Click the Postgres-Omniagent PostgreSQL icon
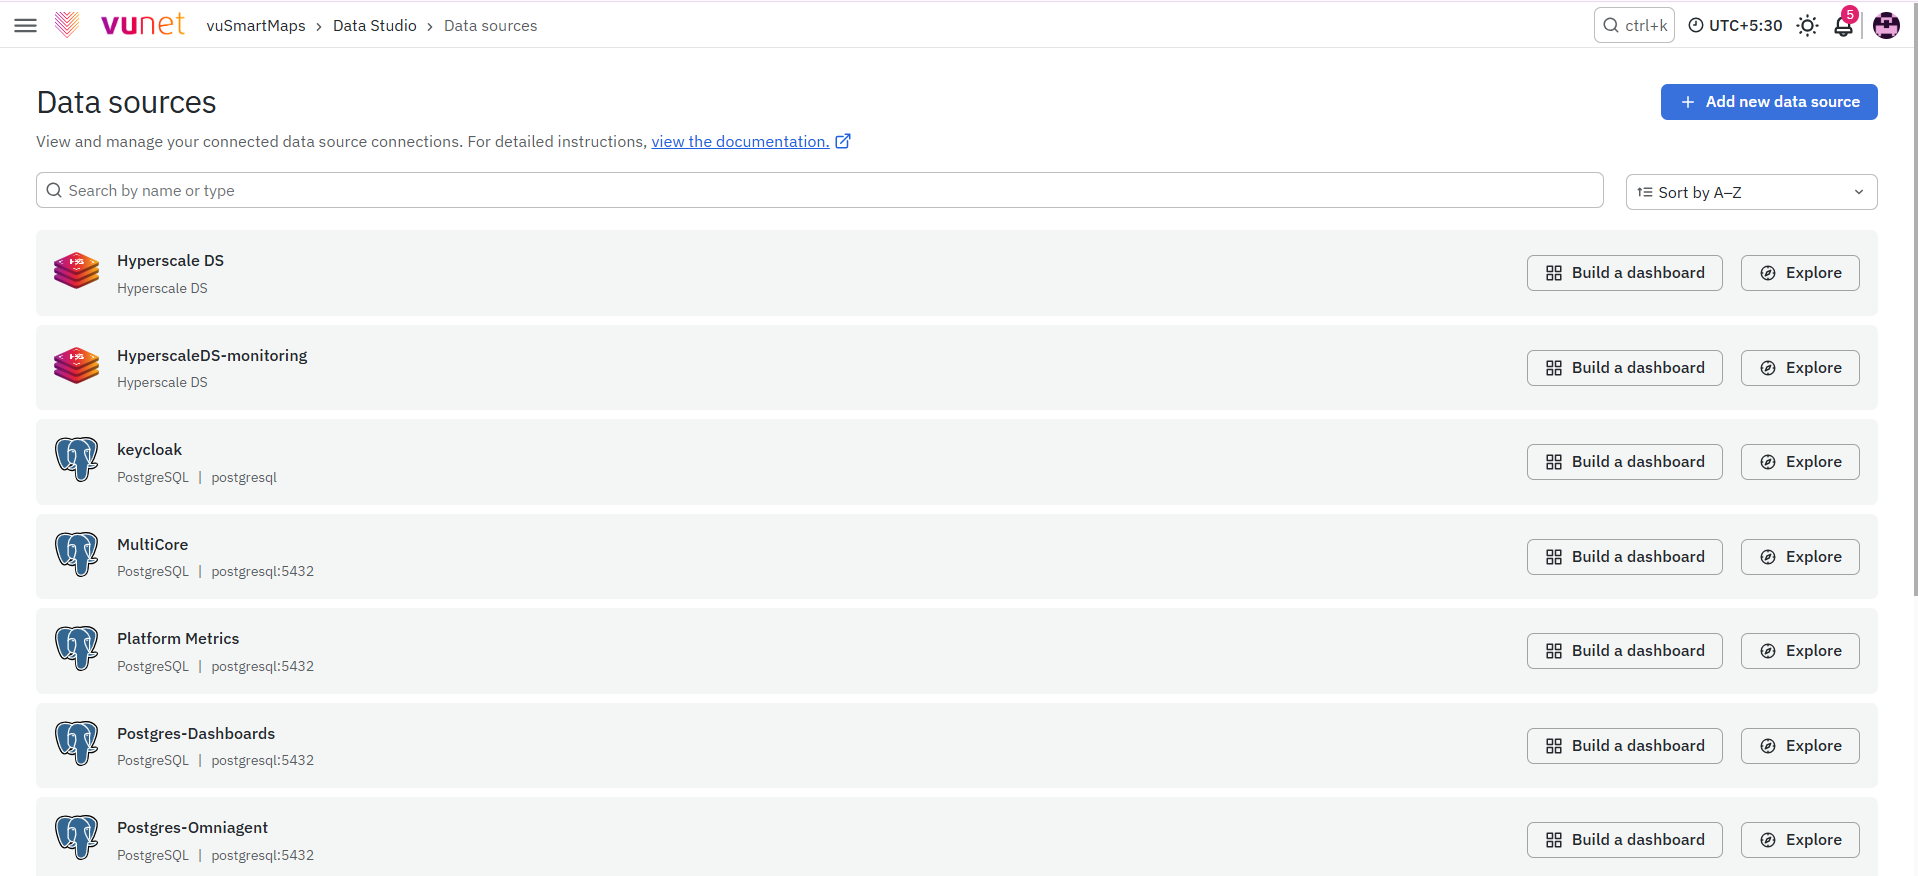 pyautogui.click(x=77, y=838)
